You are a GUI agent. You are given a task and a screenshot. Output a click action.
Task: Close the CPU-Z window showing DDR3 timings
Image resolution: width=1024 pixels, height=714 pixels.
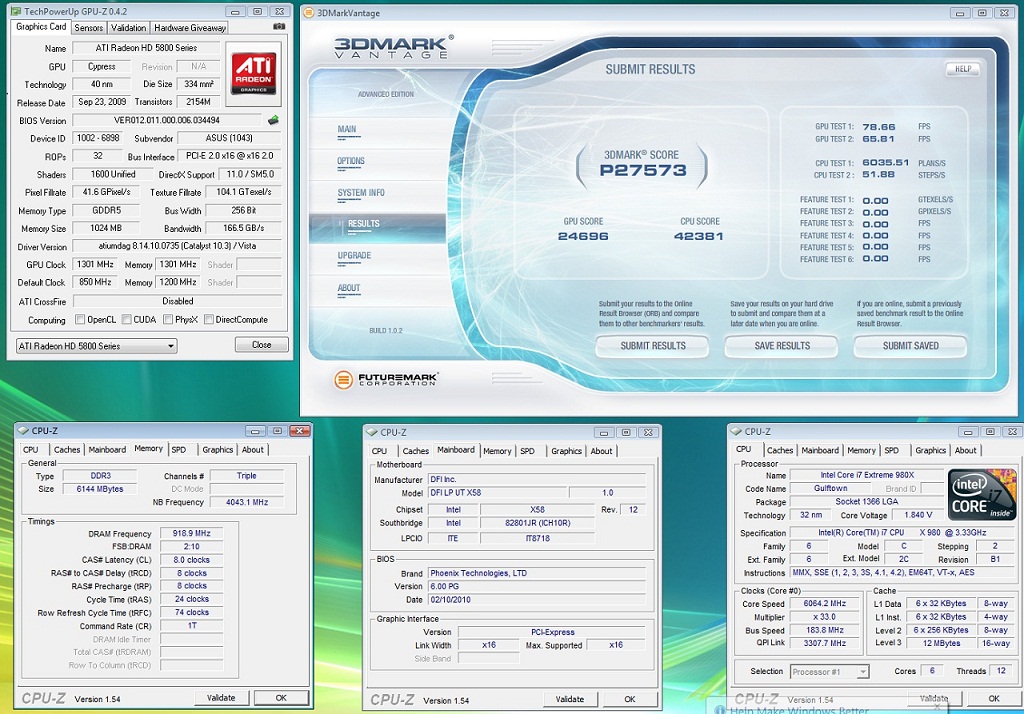pos(300,431)
